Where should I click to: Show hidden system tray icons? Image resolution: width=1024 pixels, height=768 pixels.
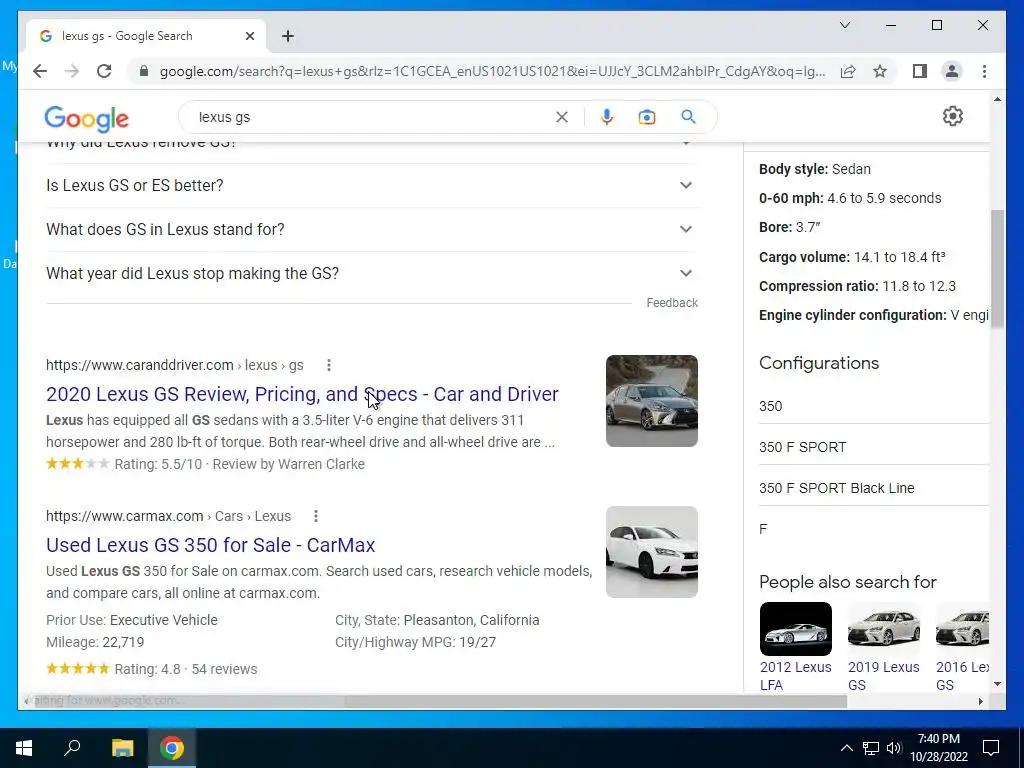coord(846,748)
